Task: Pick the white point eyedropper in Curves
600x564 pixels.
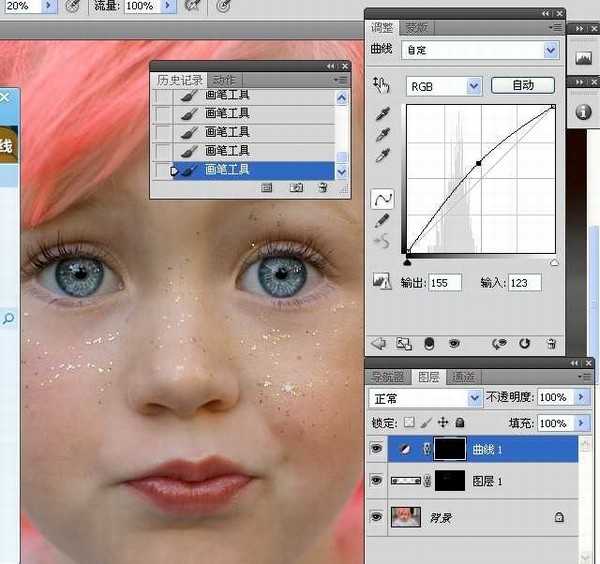Action: (x=381, y=156)
